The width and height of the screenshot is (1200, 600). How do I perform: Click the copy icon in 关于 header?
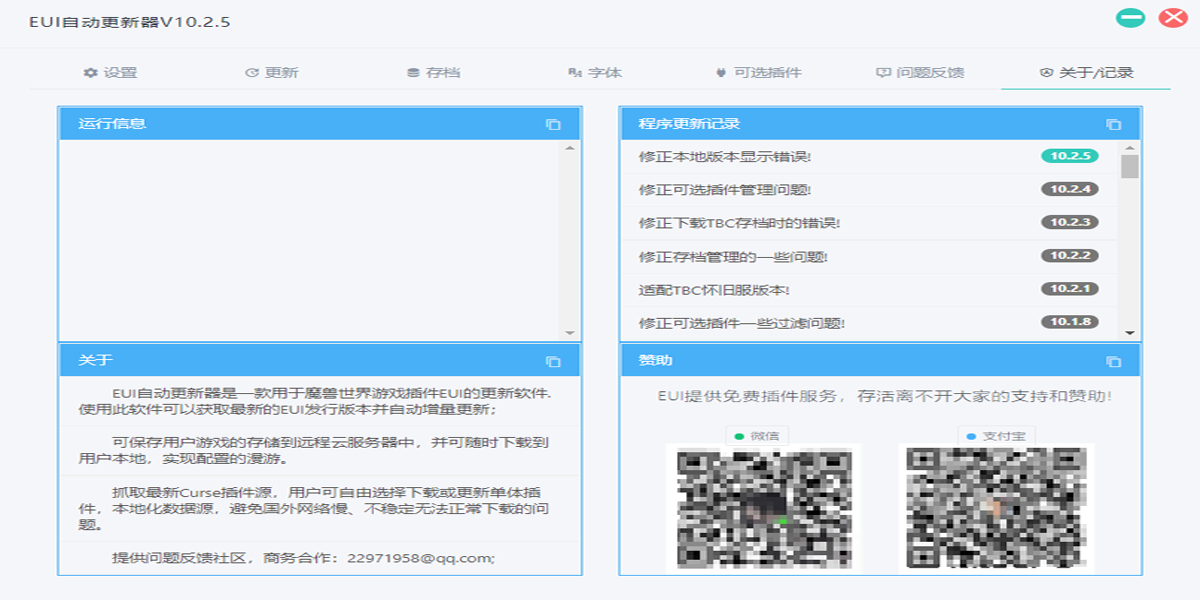click(553, 361)
